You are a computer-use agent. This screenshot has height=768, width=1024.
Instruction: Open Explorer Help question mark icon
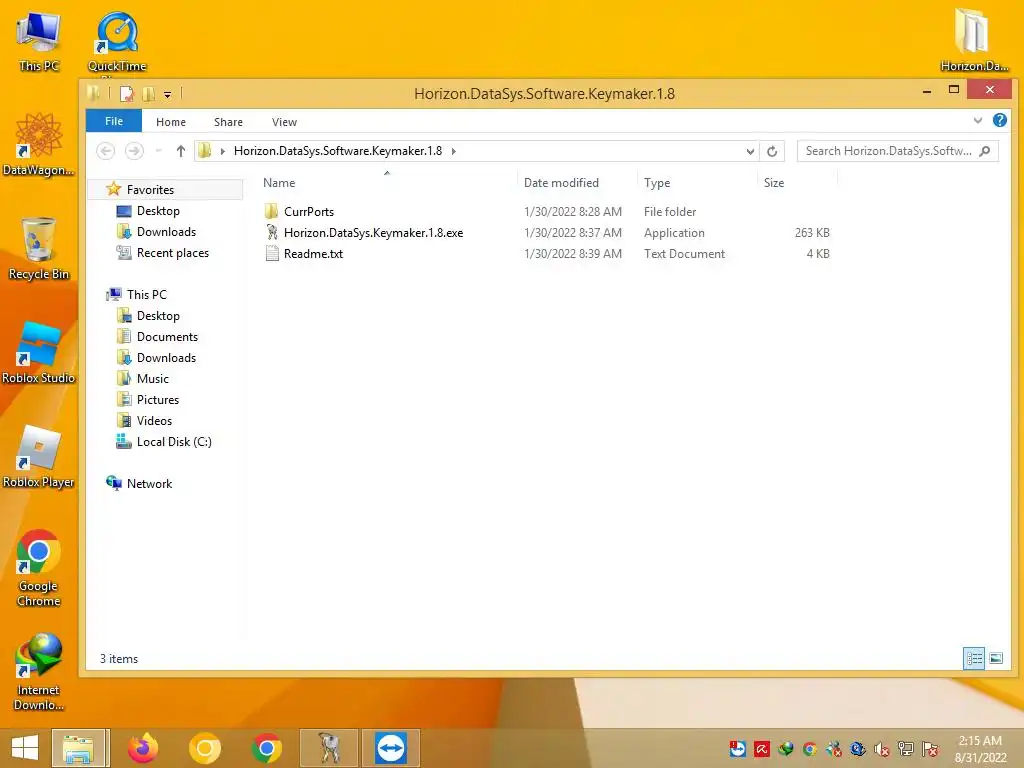[999, 120]
